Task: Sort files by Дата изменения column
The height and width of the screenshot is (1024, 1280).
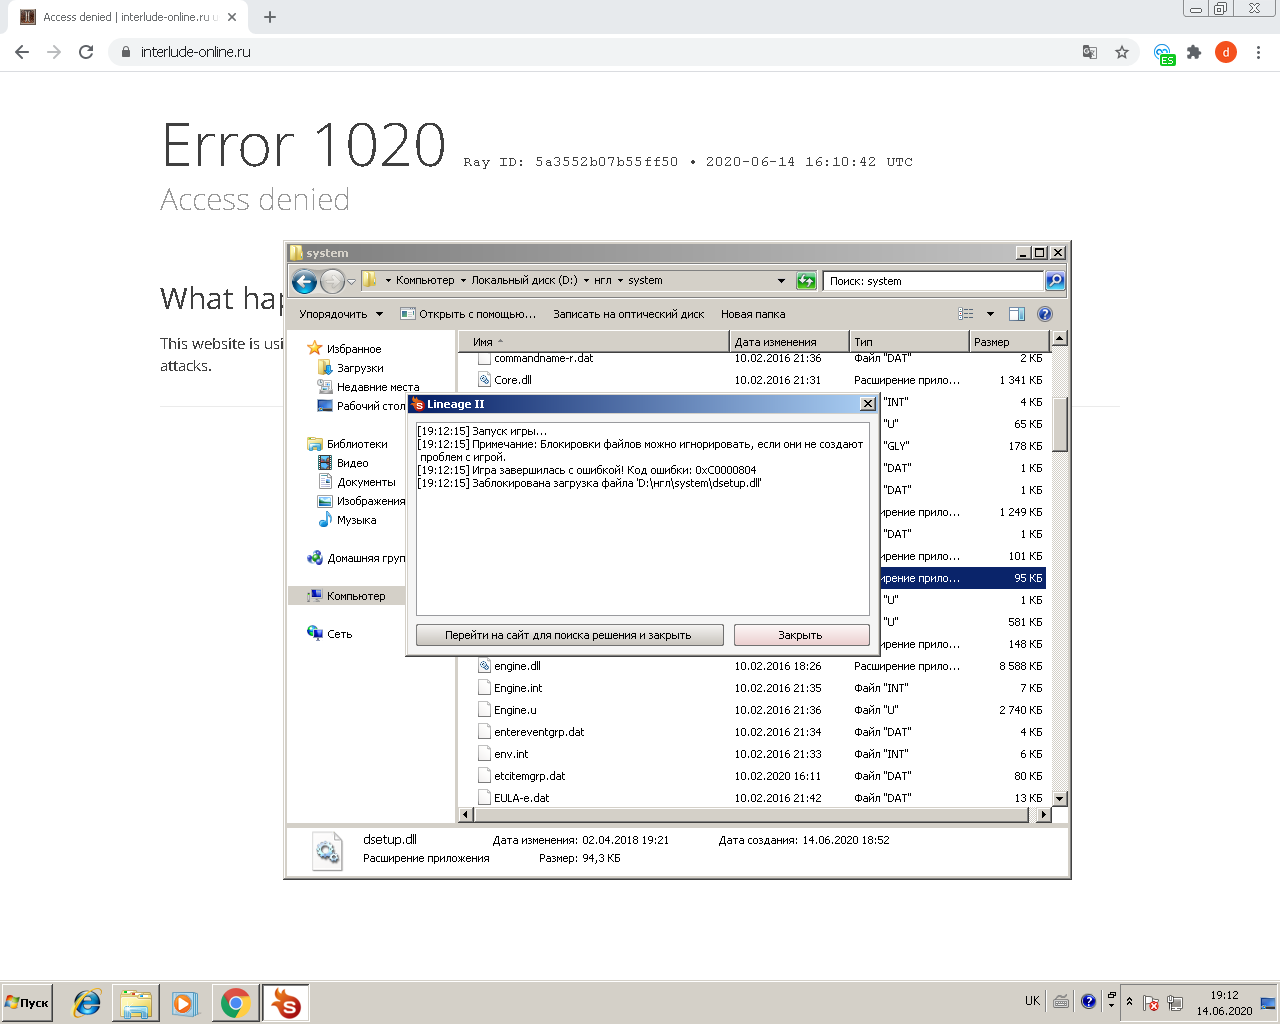Action: click(x=789, y=342)
